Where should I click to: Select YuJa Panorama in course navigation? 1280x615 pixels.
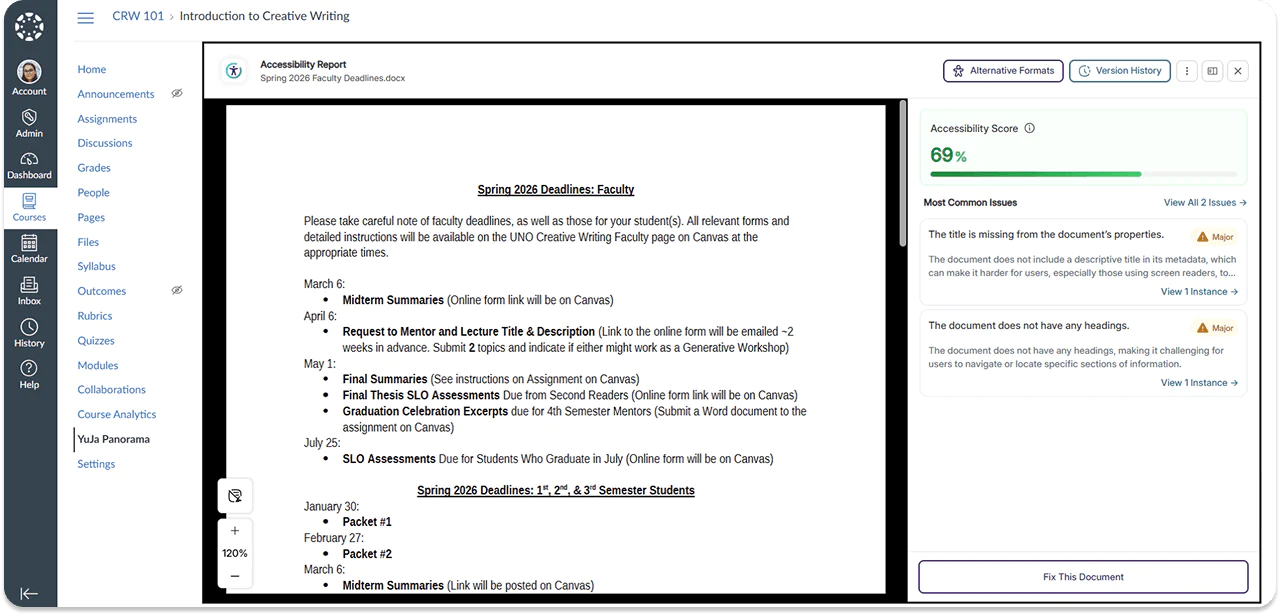(x=114, y=439)
